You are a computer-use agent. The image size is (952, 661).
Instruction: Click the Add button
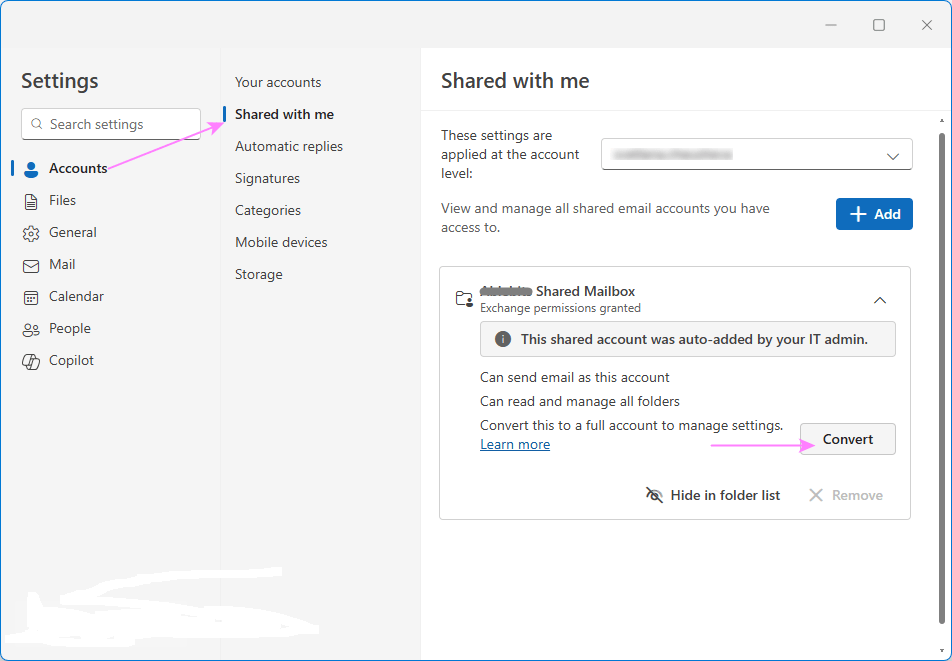pos(874,214)
